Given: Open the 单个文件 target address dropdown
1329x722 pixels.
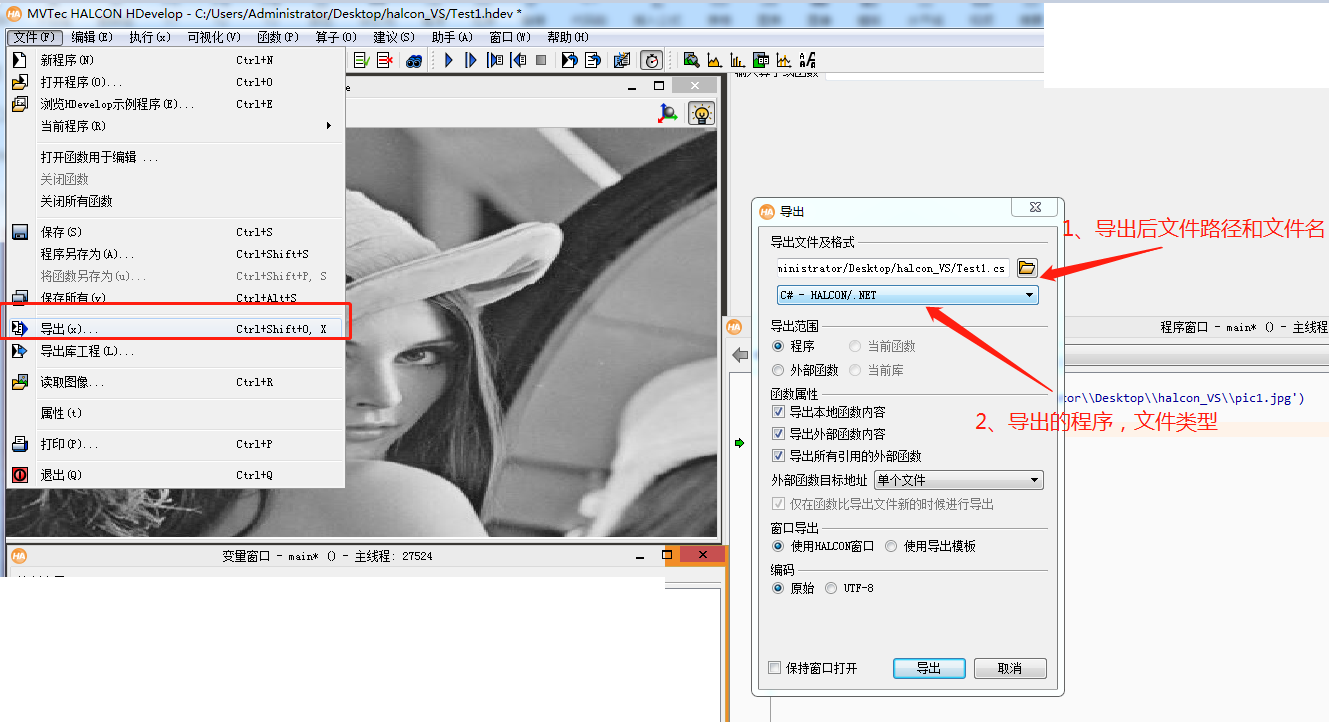Looking at the screenshot, I should [x=1034, y=479].
